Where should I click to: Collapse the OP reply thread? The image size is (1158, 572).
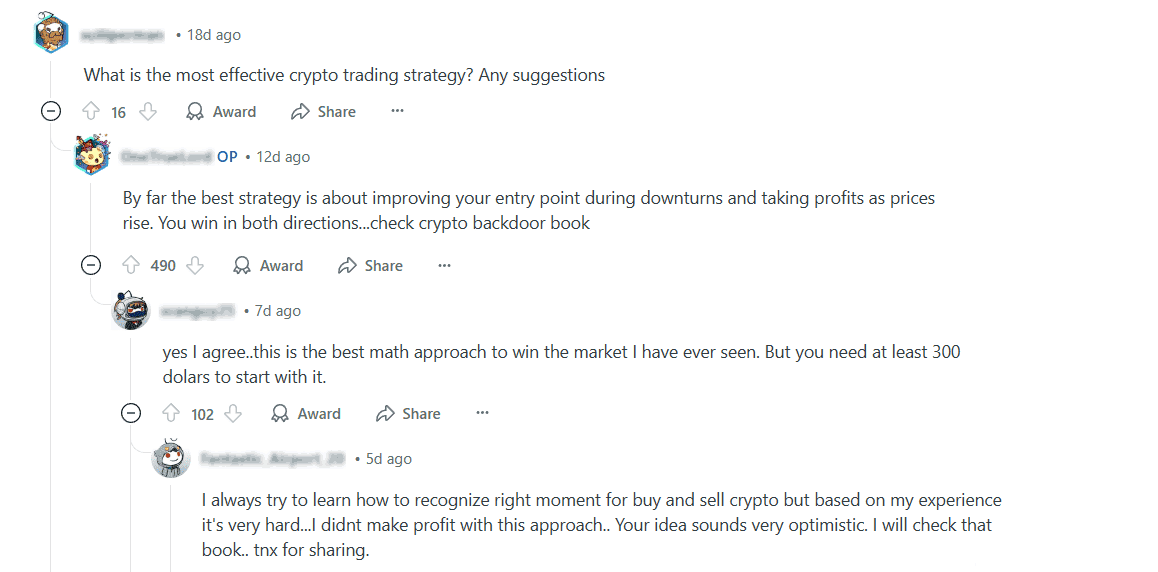point(90,265)
